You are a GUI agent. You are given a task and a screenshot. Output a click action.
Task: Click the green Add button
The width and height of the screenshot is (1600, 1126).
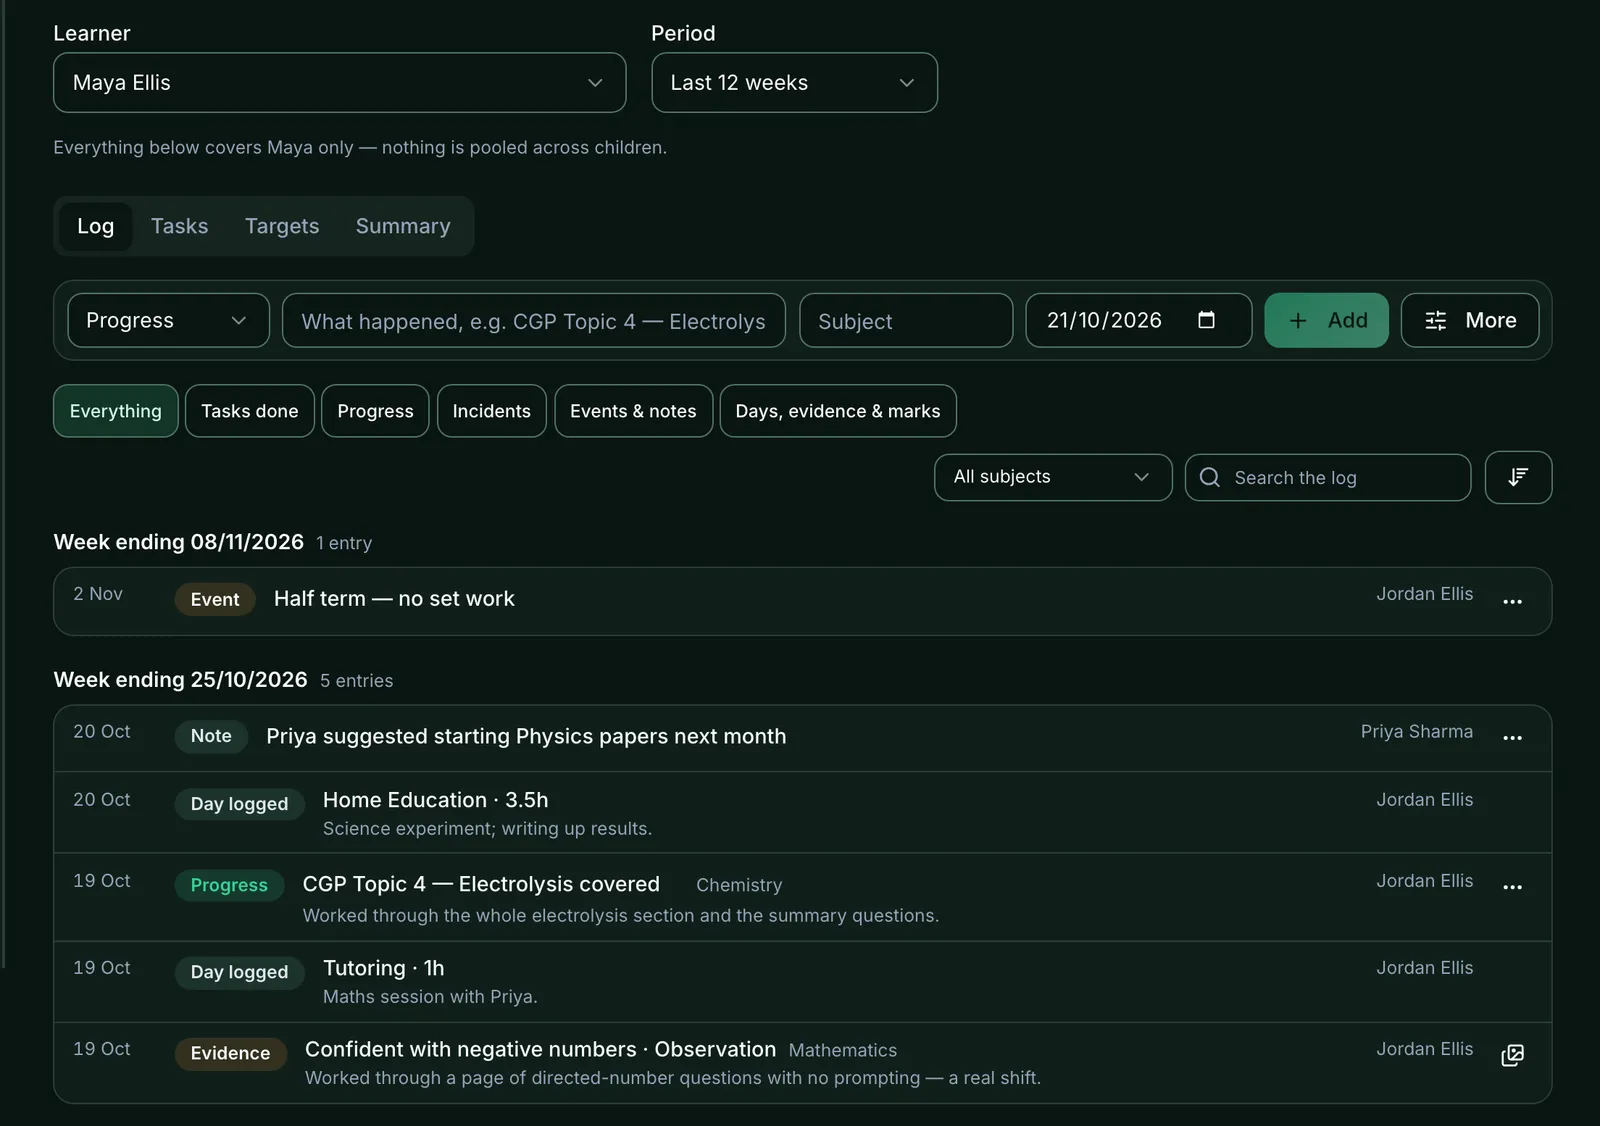(x=1326, y=320)
